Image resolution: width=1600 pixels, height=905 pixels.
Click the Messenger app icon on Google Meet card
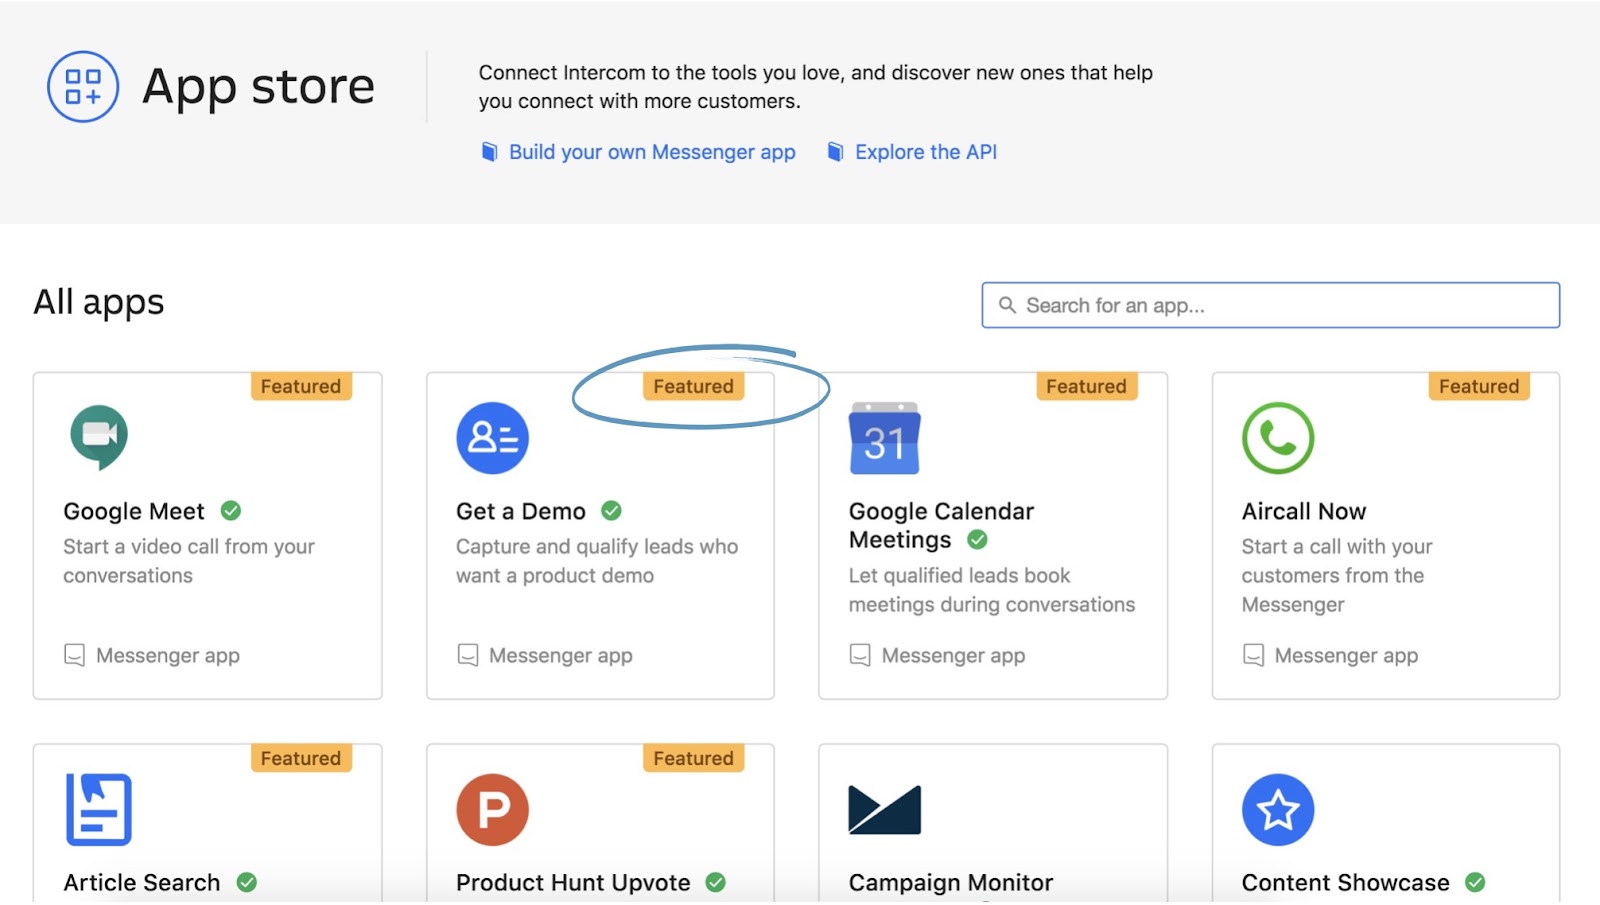75,655
